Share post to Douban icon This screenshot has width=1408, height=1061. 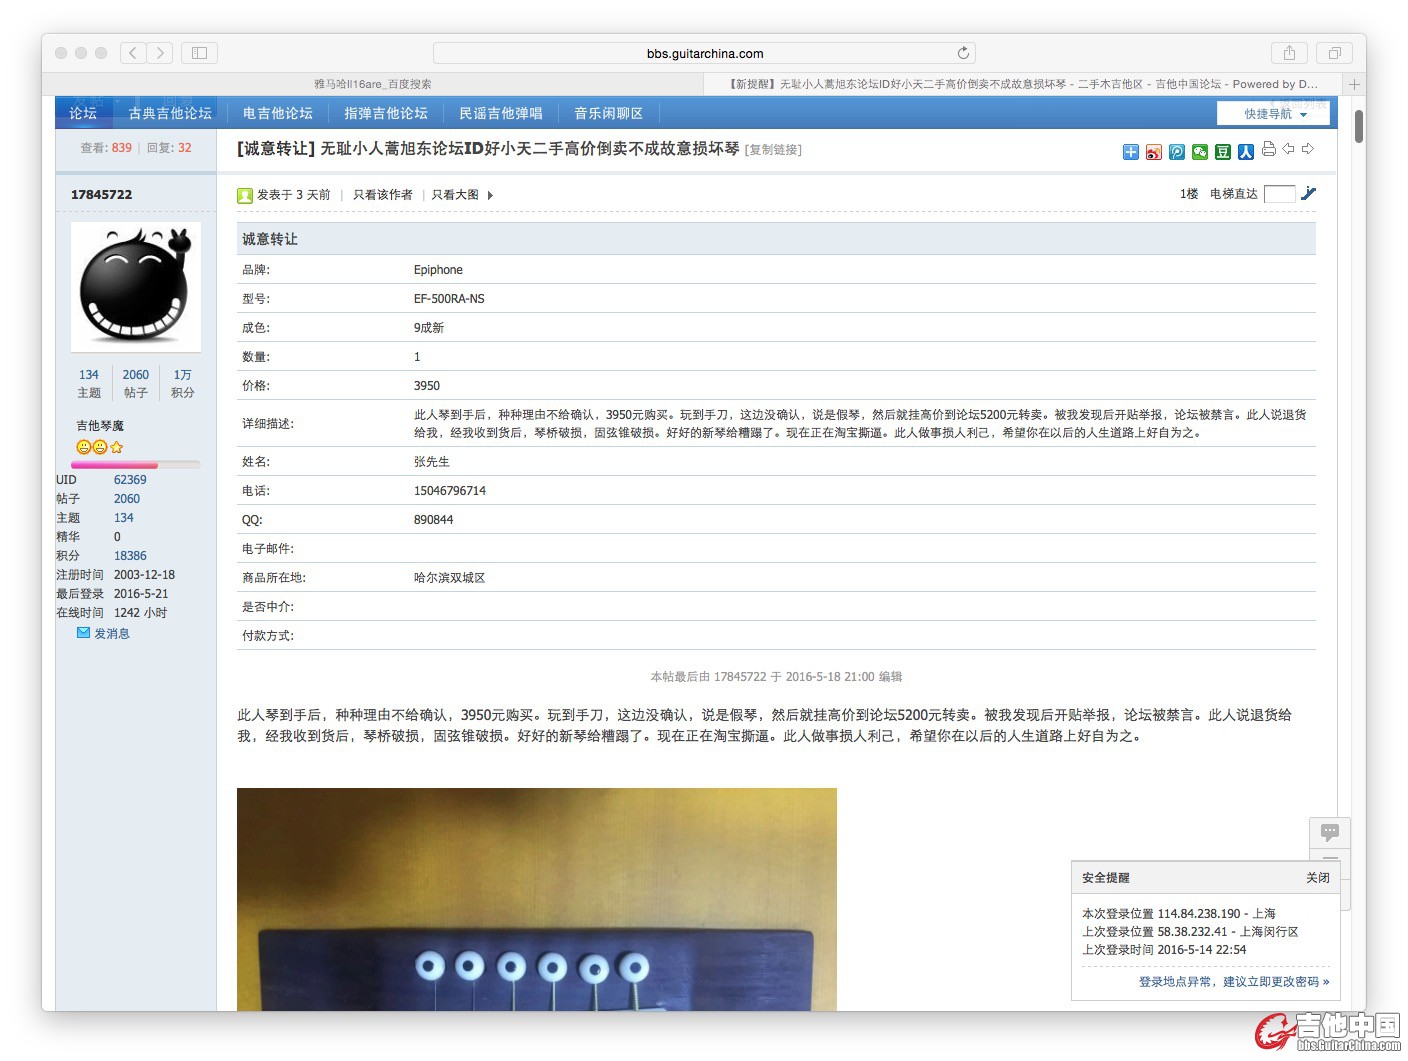coord(1223,152)
